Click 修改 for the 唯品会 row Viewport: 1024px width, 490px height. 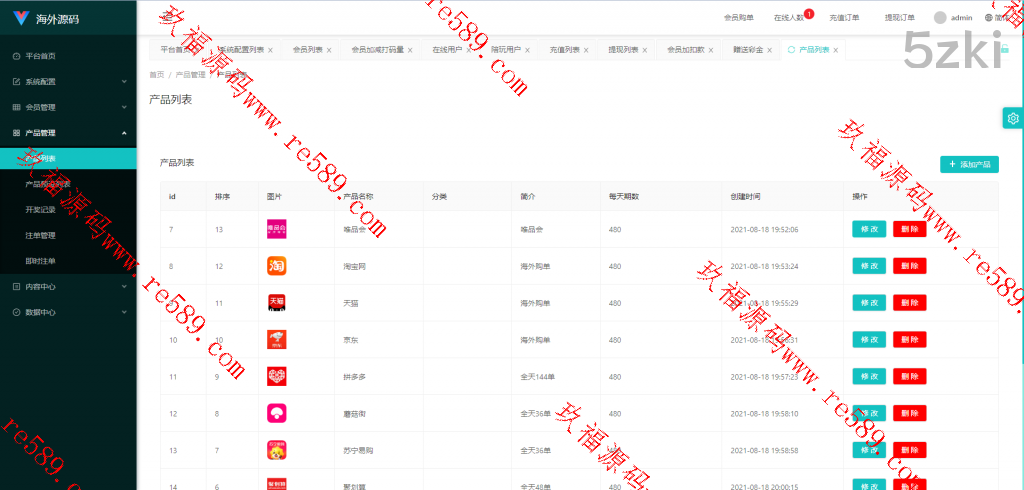coord(868,229)
